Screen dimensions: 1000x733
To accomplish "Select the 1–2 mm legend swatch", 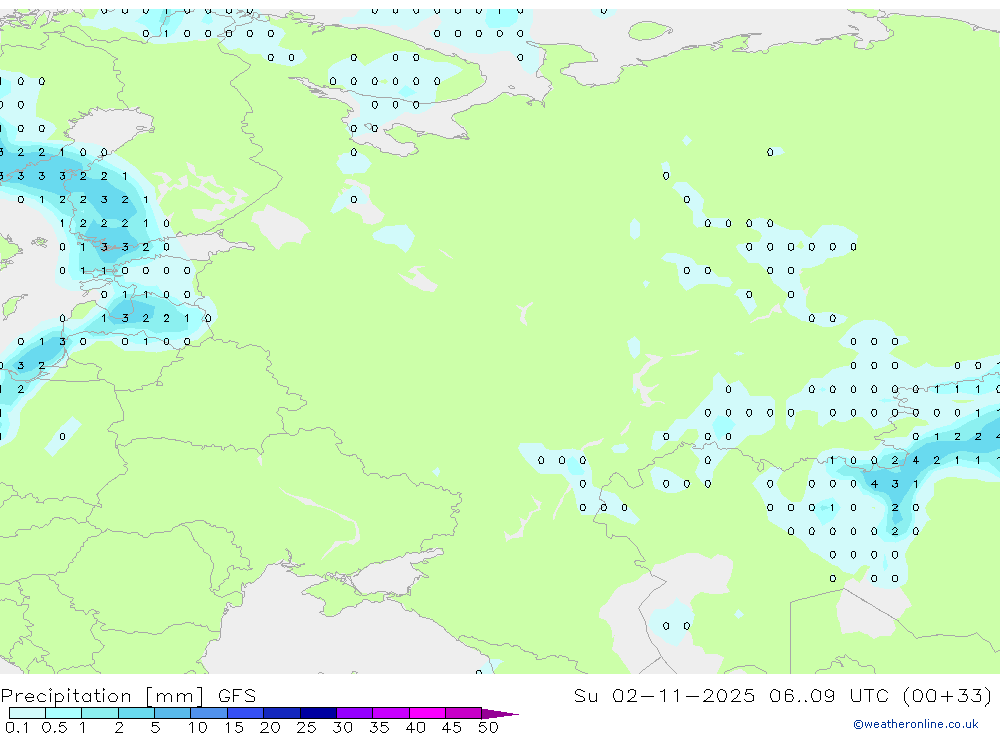I will [99, 713].
